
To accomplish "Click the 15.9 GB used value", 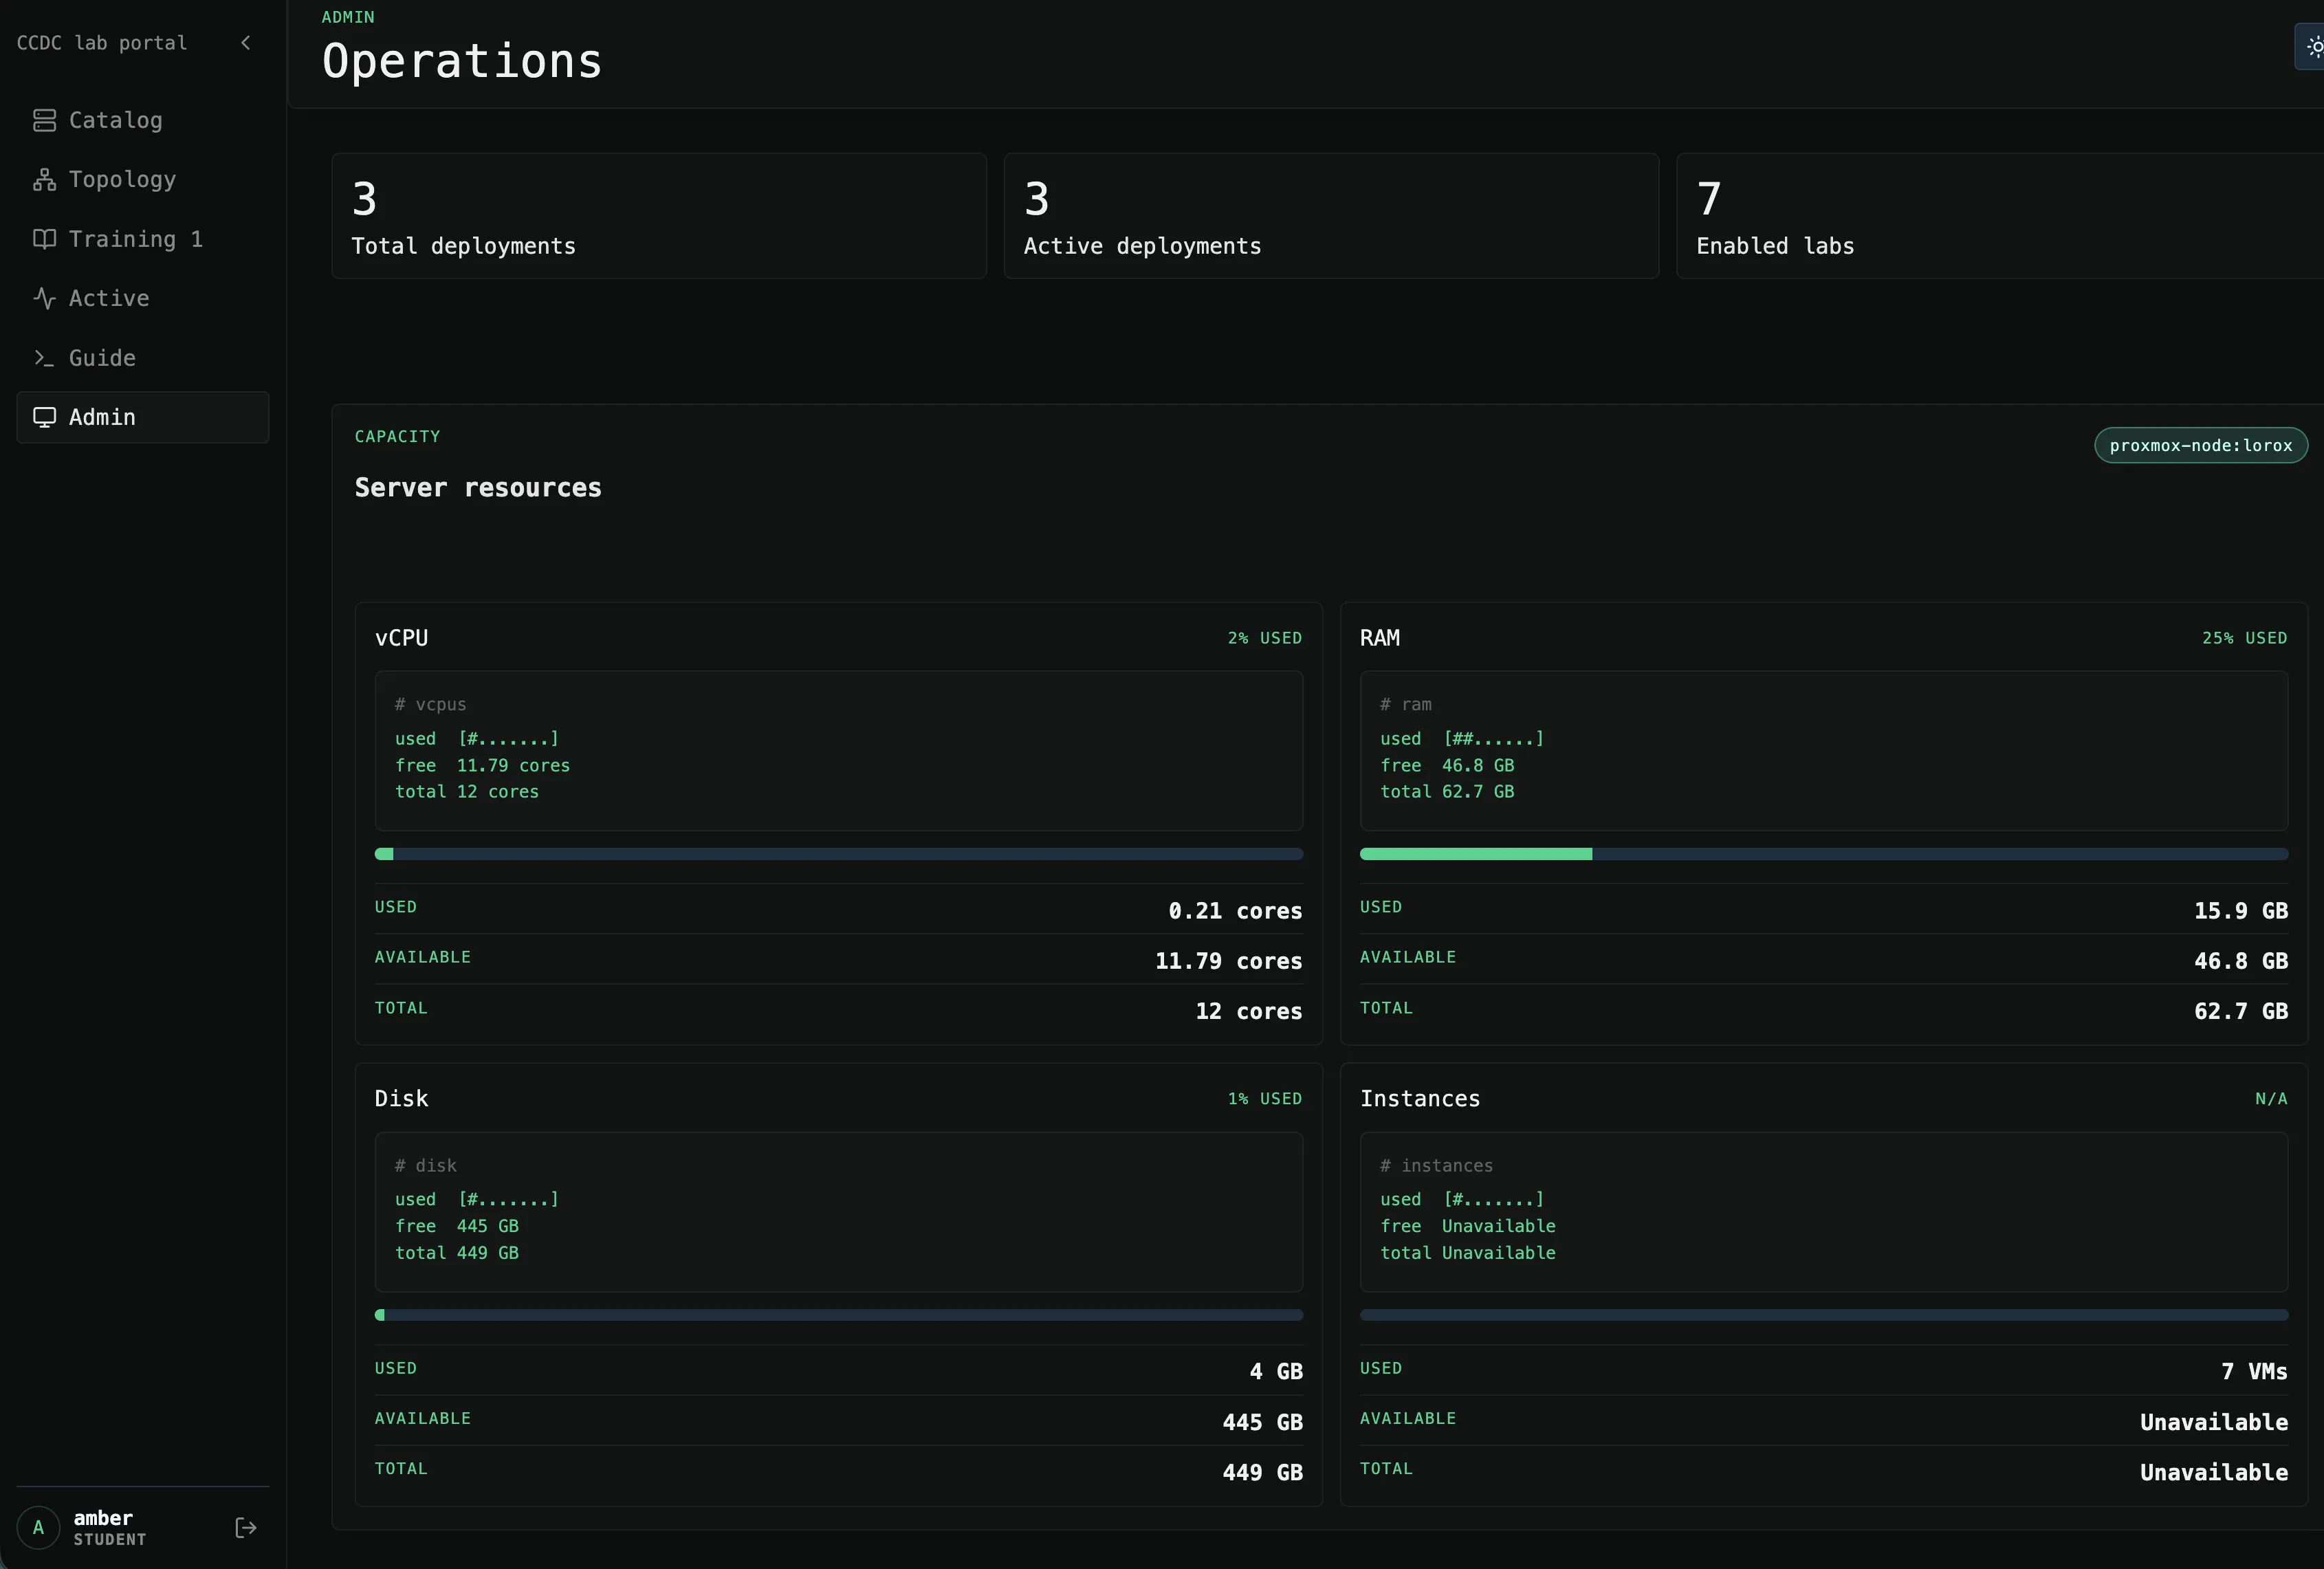I will [2241, 911].
